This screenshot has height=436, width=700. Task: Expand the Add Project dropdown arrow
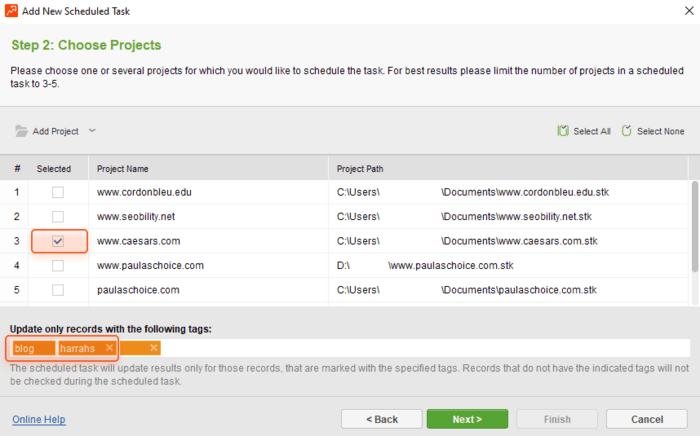92,131
